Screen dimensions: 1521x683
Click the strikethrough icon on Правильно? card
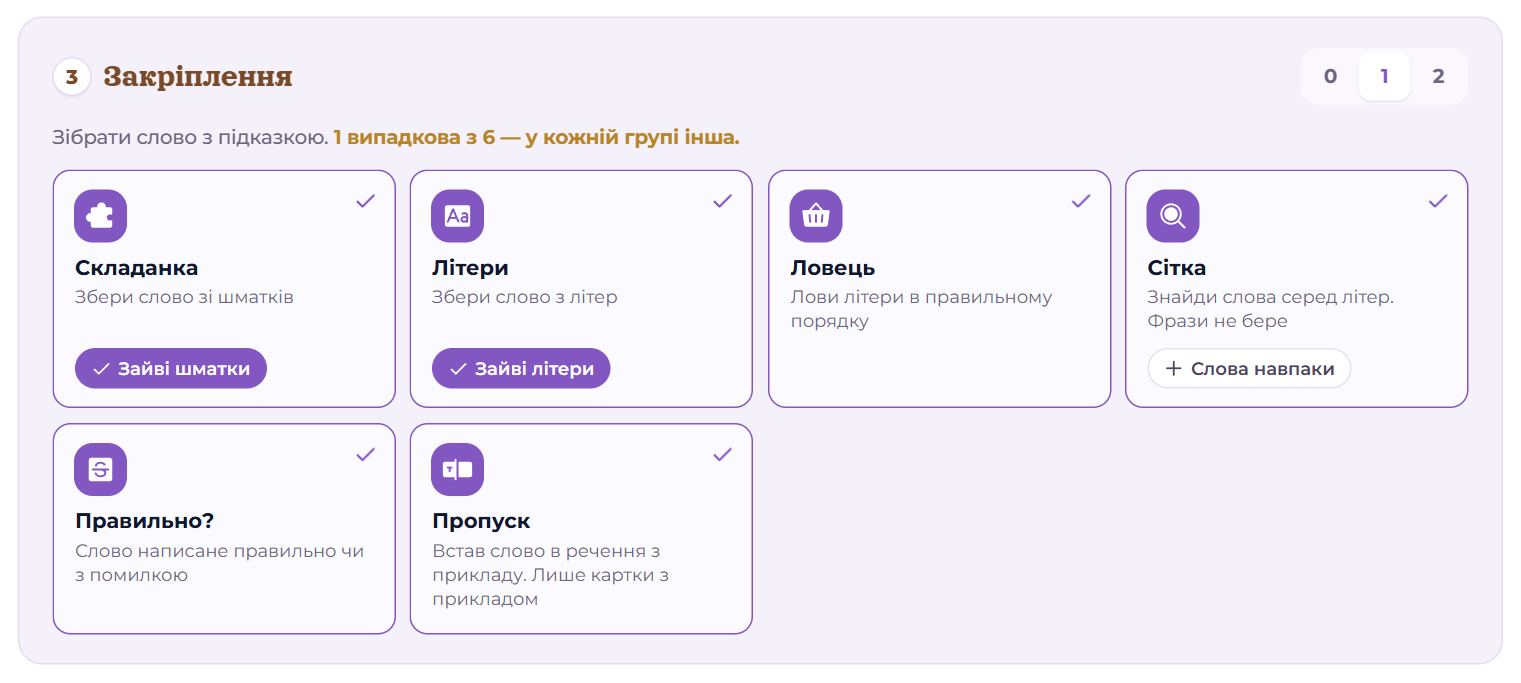[x=100, y=469]
